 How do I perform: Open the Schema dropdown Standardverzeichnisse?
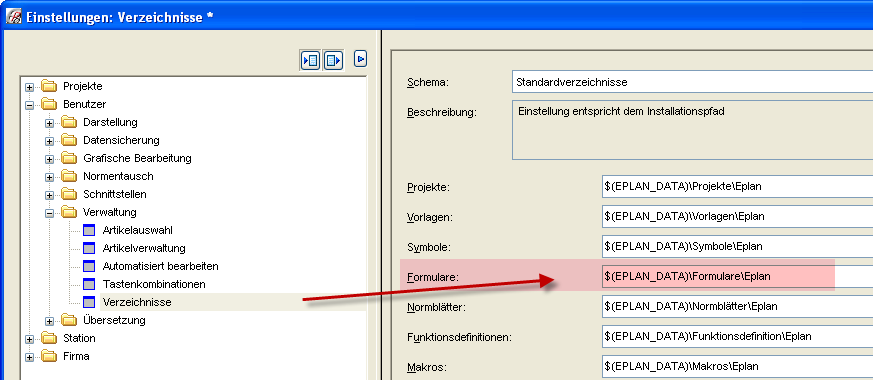(x=692, y=82)
